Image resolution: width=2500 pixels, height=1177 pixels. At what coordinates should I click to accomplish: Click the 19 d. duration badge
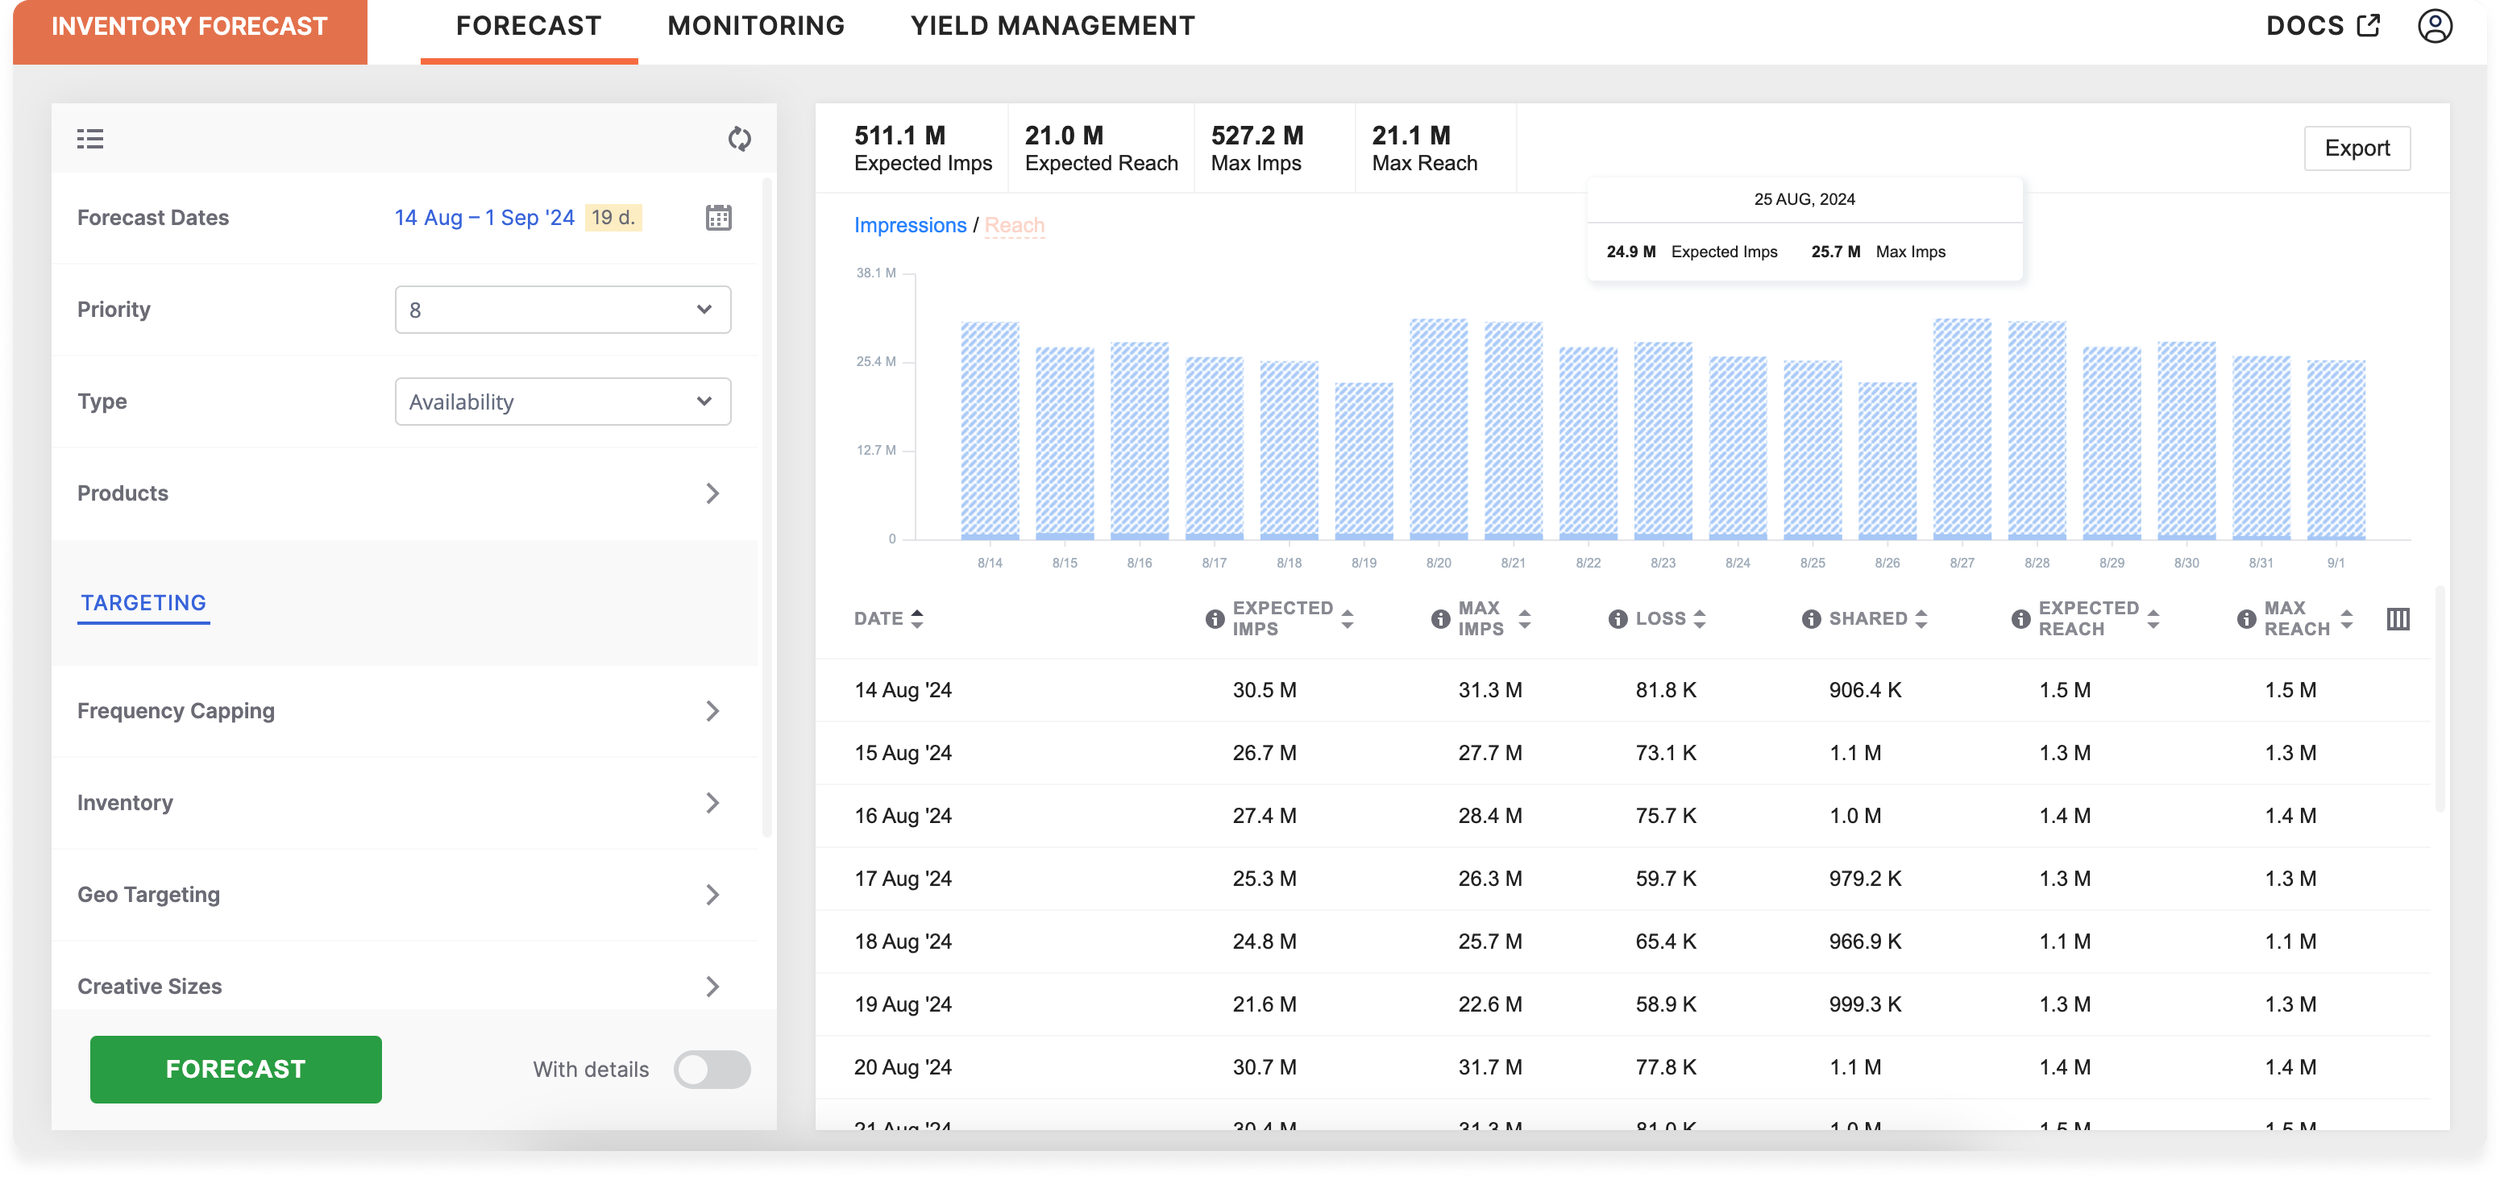[613, 217]
